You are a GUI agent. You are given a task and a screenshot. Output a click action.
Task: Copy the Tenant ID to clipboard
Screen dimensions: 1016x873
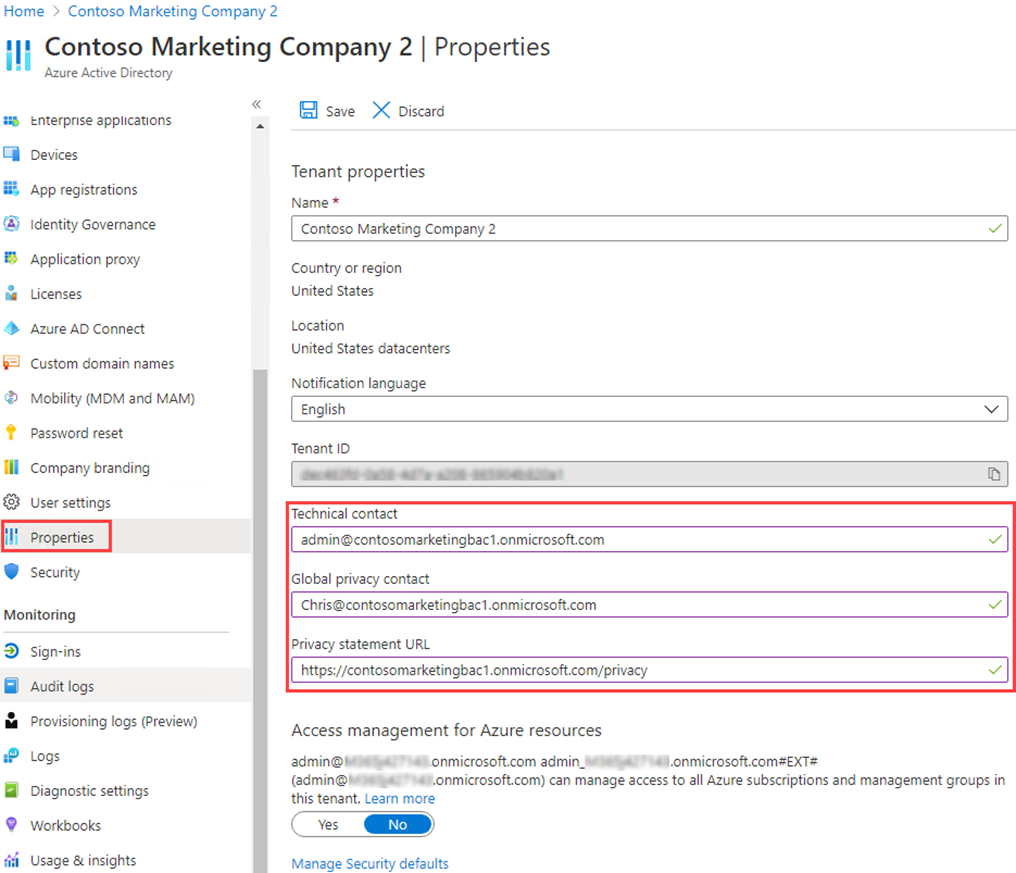993,474
